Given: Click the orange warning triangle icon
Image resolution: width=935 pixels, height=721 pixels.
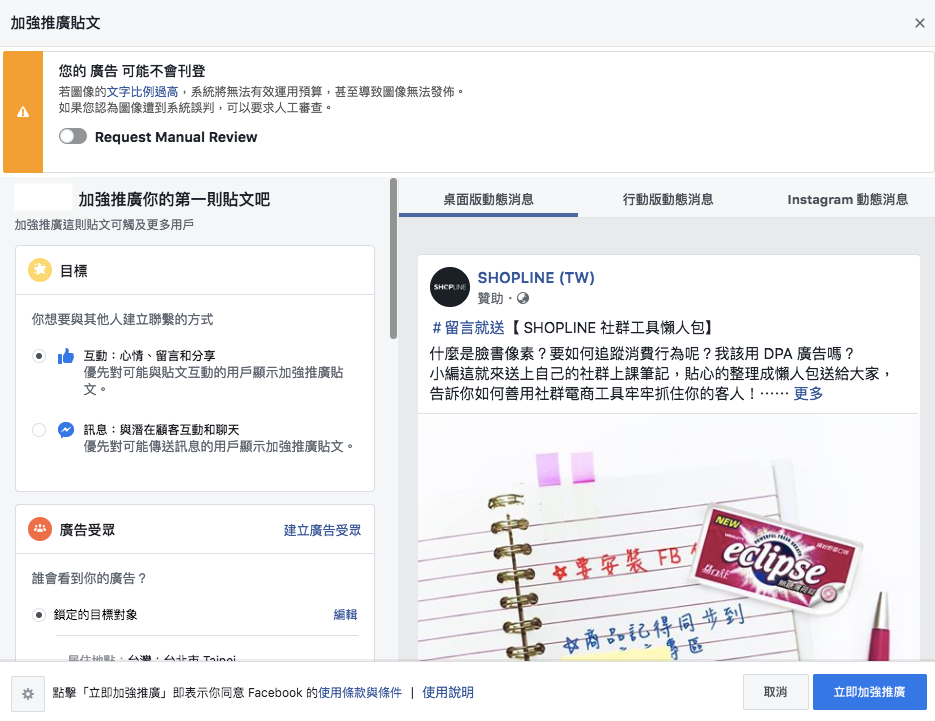Looking at the screenshot, I should click(23, 112).
